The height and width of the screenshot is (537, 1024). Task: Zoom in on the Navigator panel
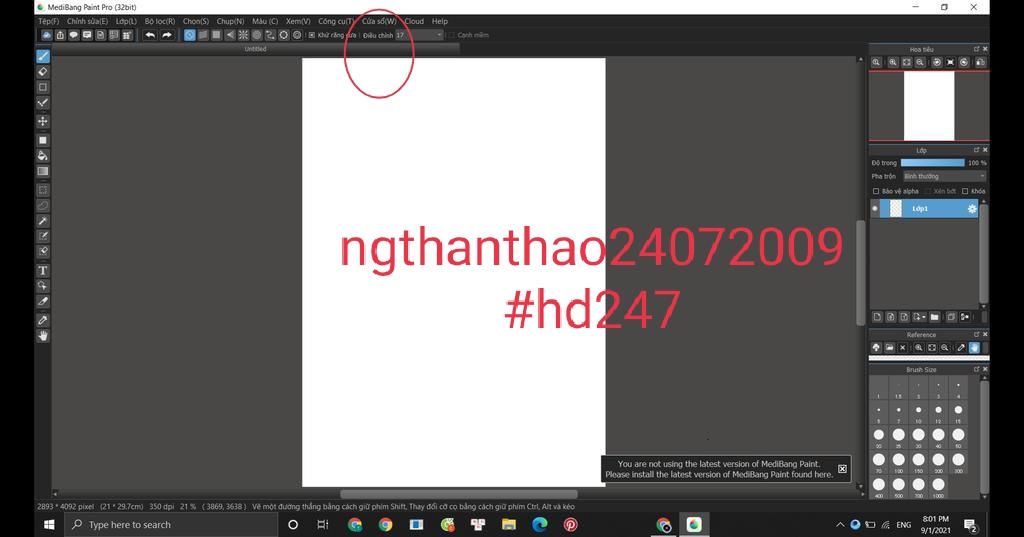point(892,62)
